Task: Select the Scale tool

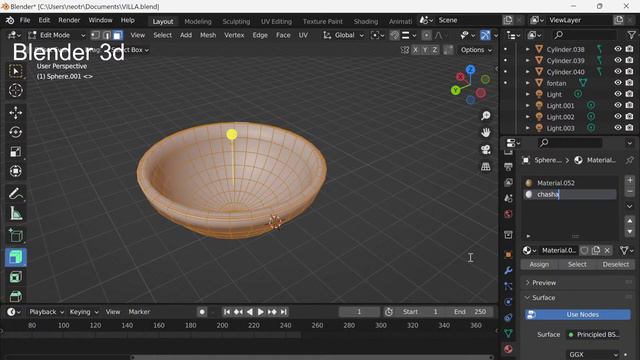Action: click(x=16, y=152)
